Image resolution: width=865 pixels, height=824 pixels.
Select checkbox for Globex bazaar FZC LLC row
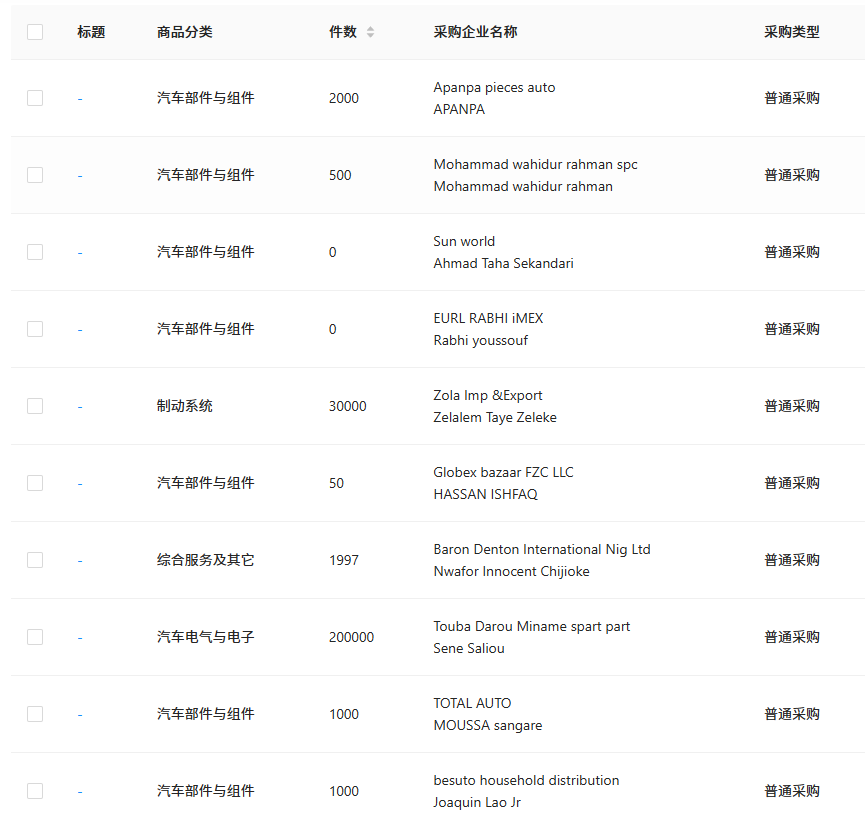point(35,483)
